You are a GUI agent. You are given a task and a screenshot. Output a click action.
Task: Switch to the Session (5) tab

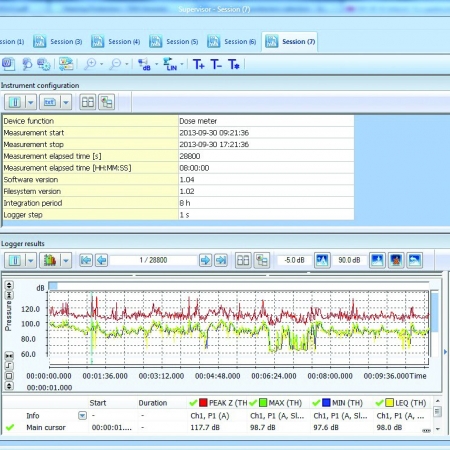coord(174,42)
